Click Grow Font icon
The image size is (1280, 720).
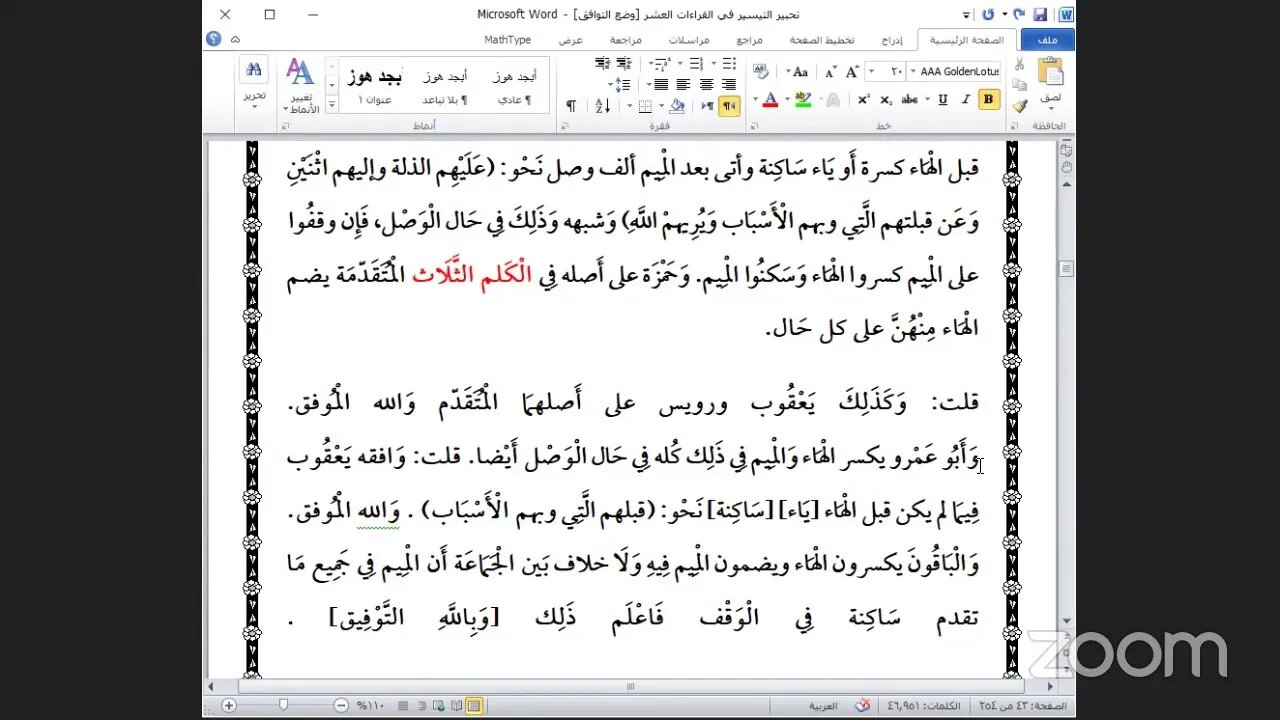(852, 71)
